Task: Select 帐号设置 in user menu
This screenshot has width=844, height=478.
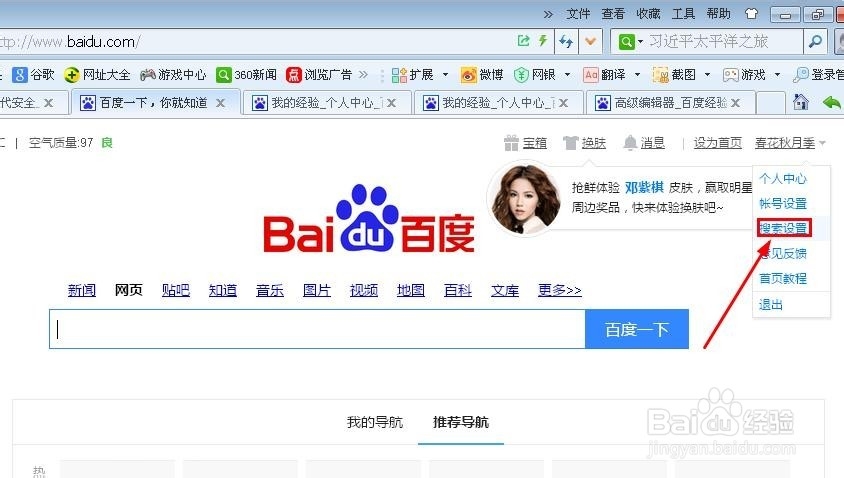Action: coord(783,203)
